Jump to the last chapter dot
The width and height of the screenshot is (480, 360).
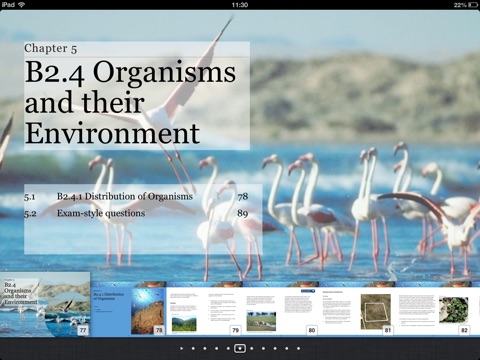coord(298,348)
